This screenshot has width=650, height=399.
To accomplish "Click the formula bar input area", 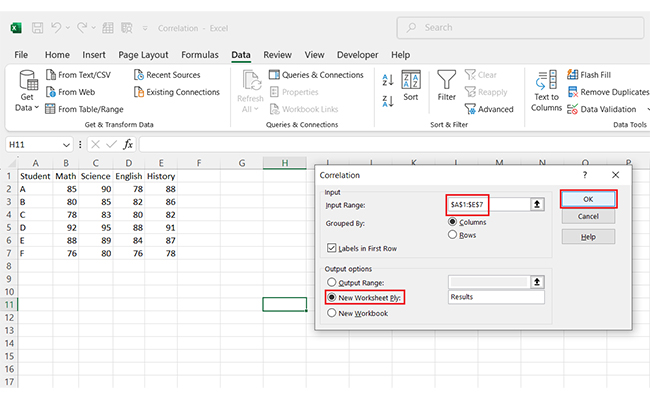I will (394, 145).
